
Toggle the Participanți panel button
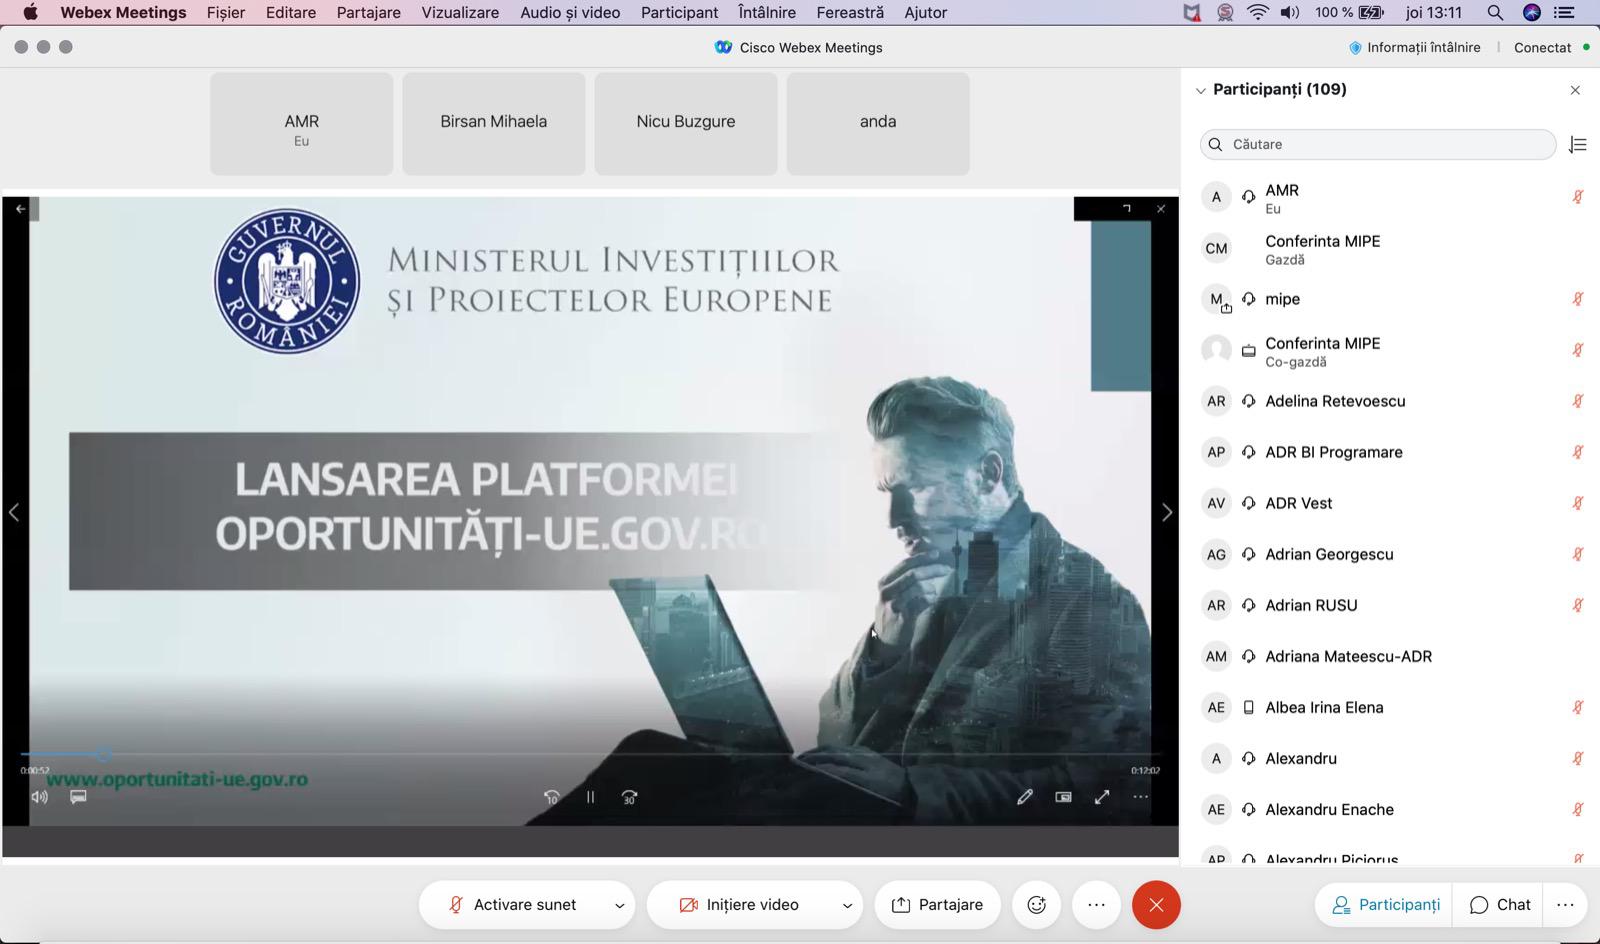(1385, 905)
